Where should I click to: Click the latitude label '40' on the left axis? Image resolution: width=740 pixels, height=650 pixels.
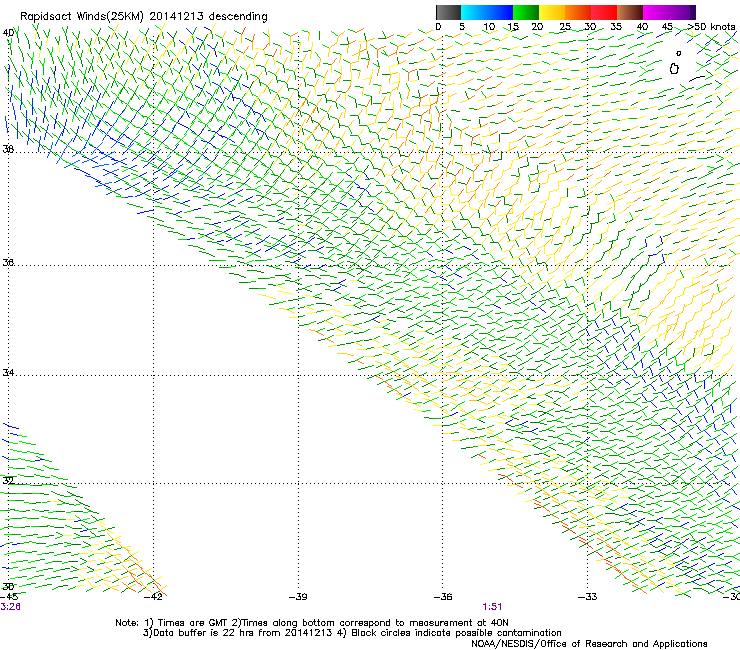8,33
